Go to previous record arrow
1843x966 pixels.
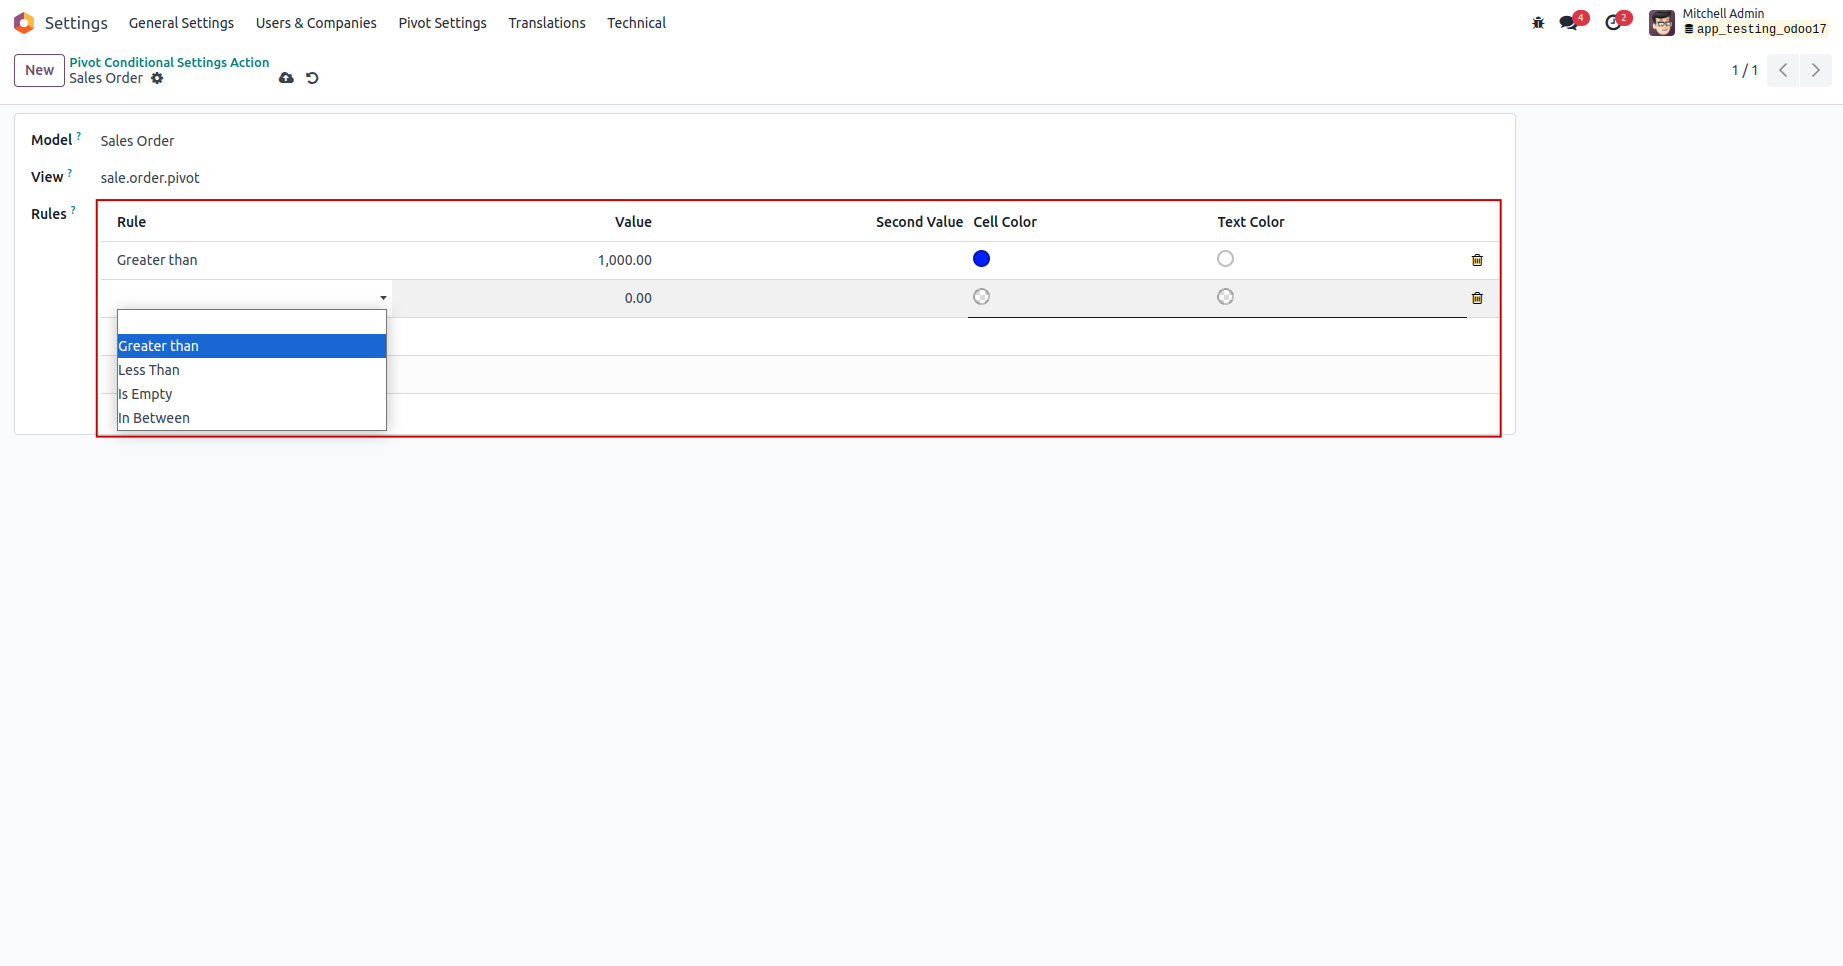click(x=1783, y=70)
